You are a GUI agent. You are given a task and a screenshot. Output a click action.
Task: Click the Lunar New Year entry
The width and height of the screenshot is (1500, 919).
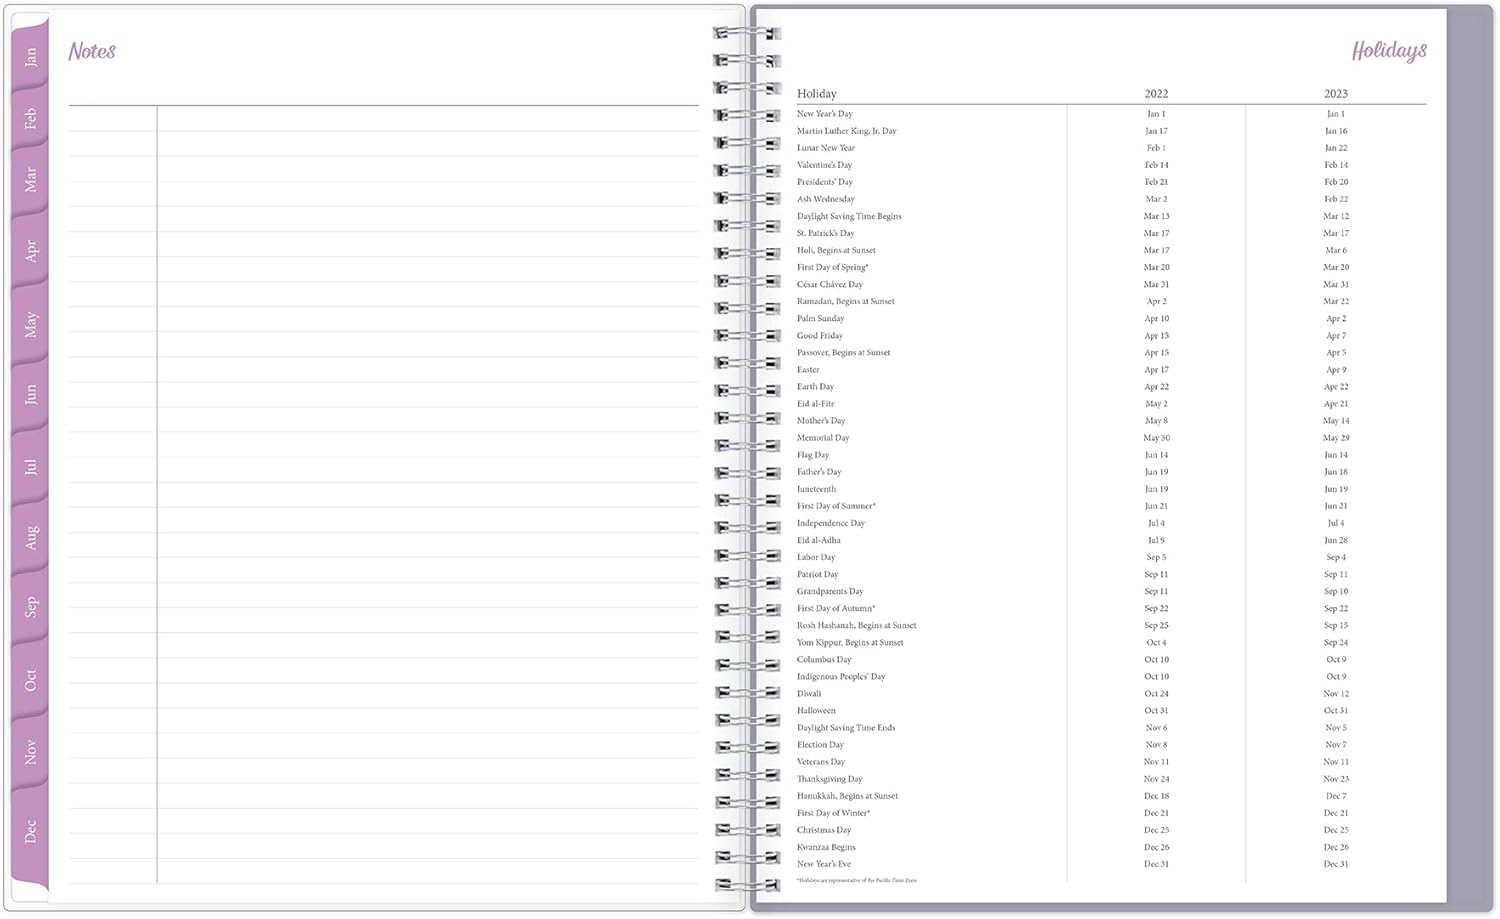[826, 148]
